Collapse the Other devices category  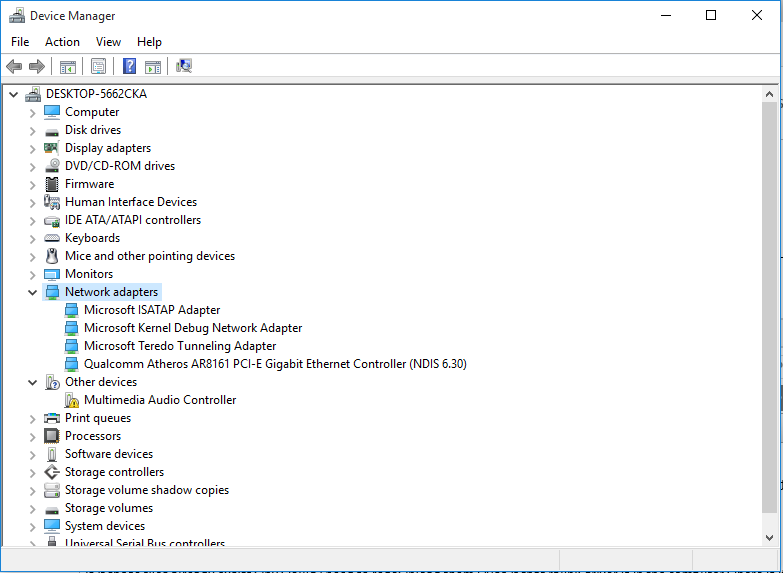click(x=32, y=383)
